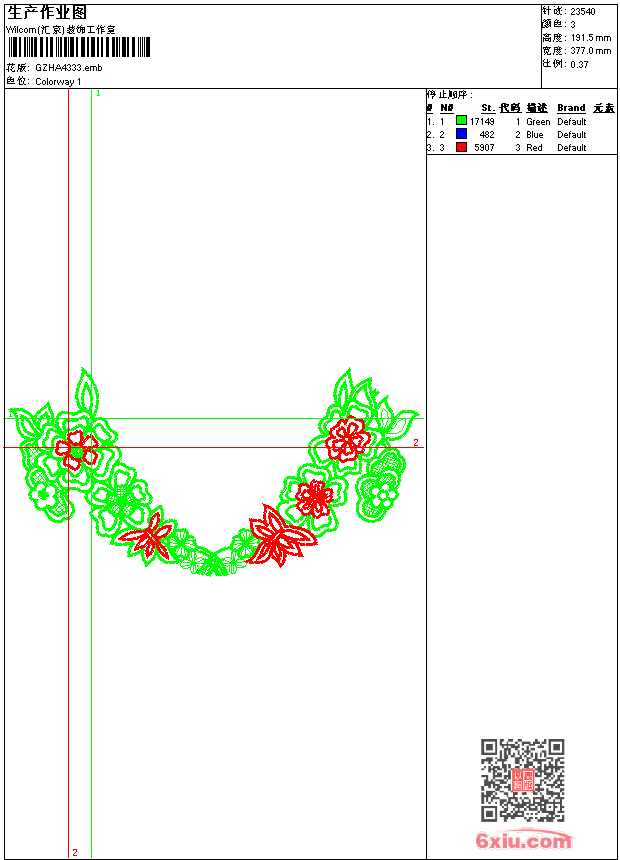620x860 pixels.
Task: Click the 'Default' brand in Green row
Action: [x=572, y=122]
